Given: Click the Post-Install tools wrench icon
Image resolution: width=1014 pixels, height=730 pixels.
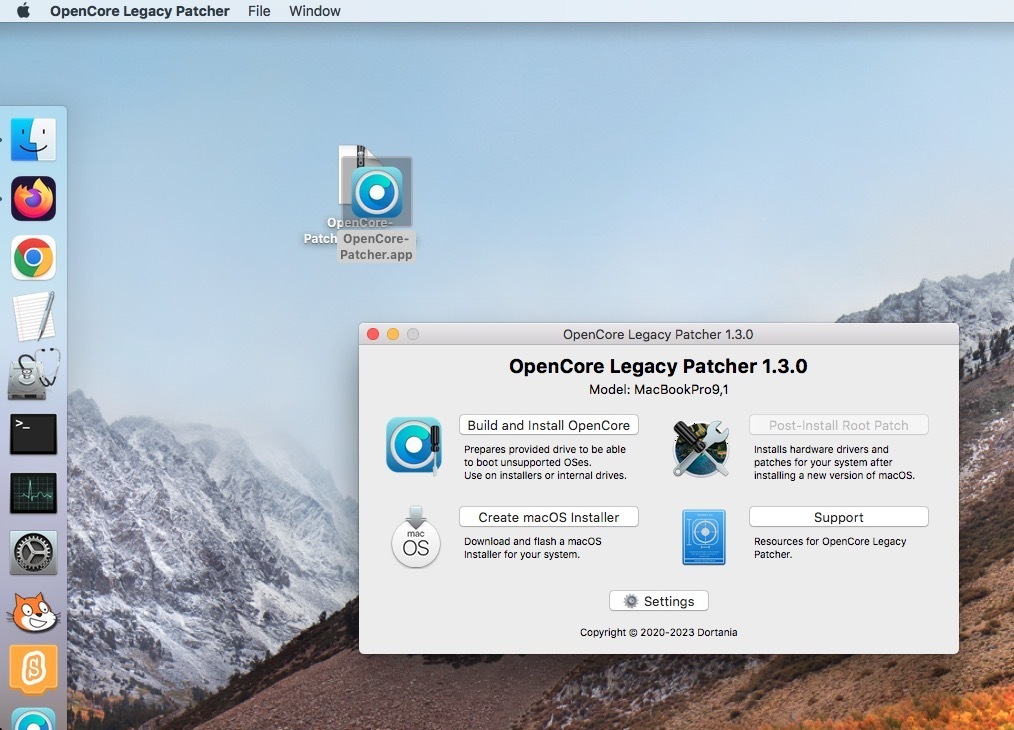Looking at the screenshot, I should pos(701,448).
